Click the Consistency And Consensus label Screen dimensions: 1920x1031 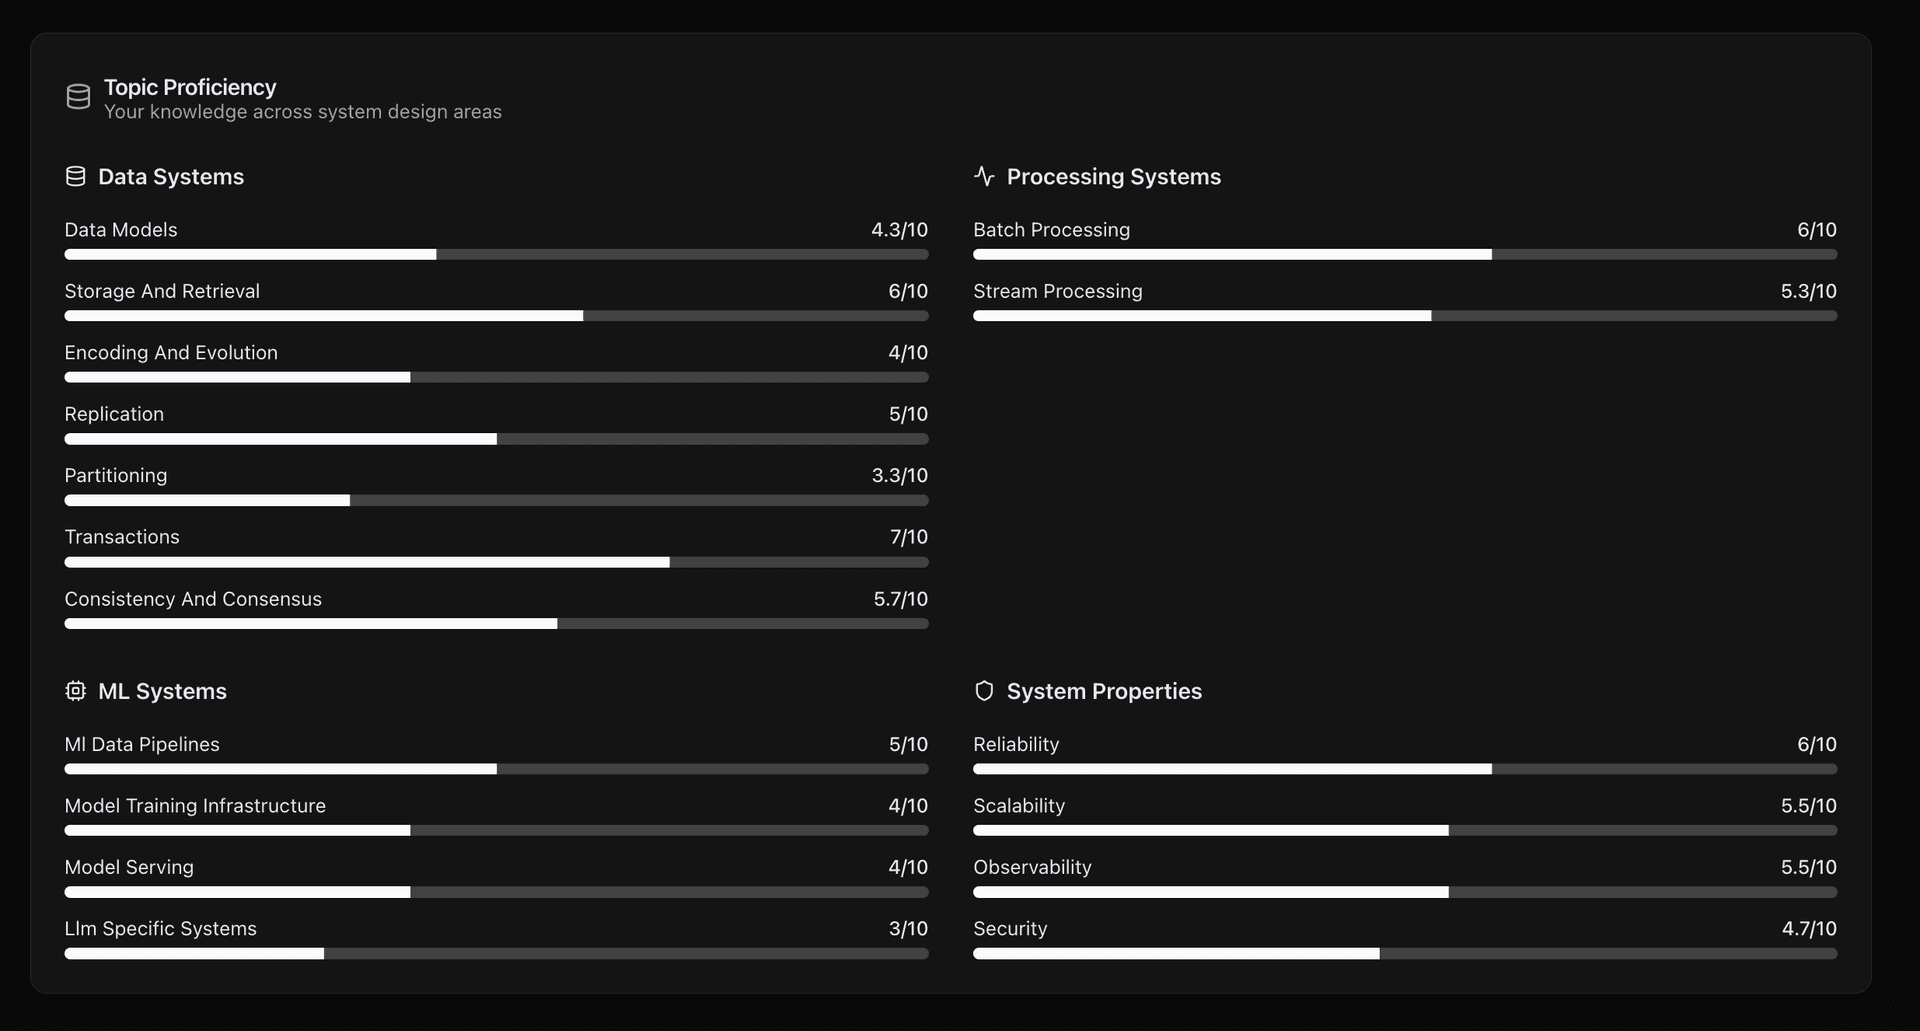click(193, 599)
